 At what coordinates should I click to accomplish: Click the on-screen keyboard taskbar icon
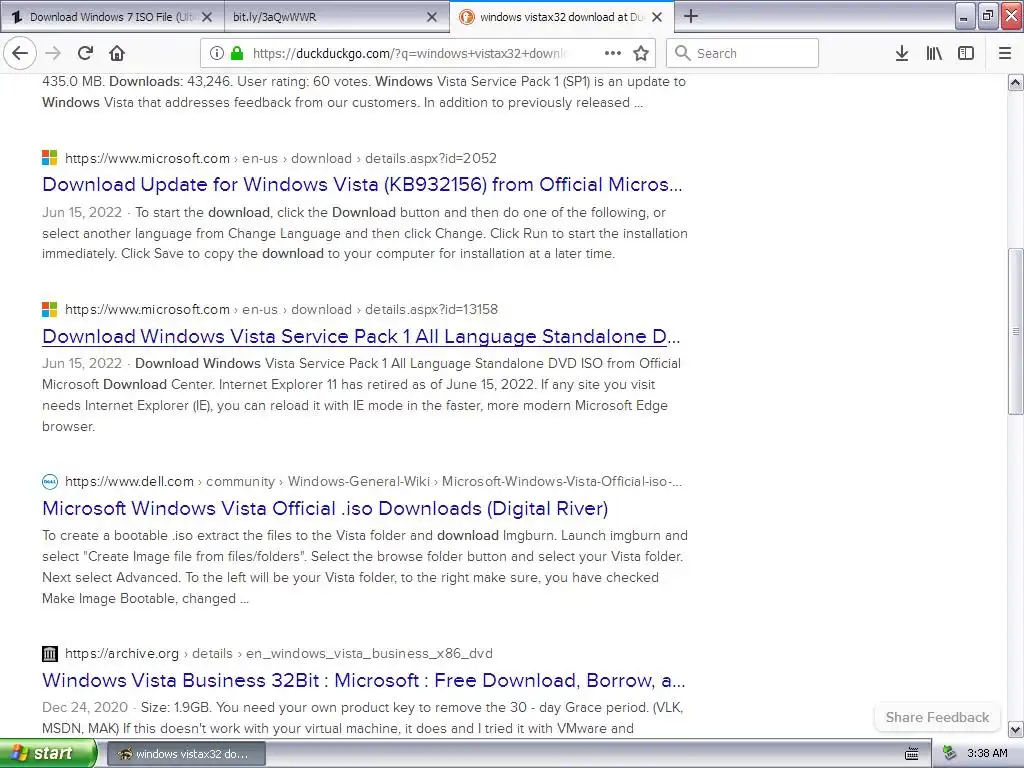click(912, 754)
